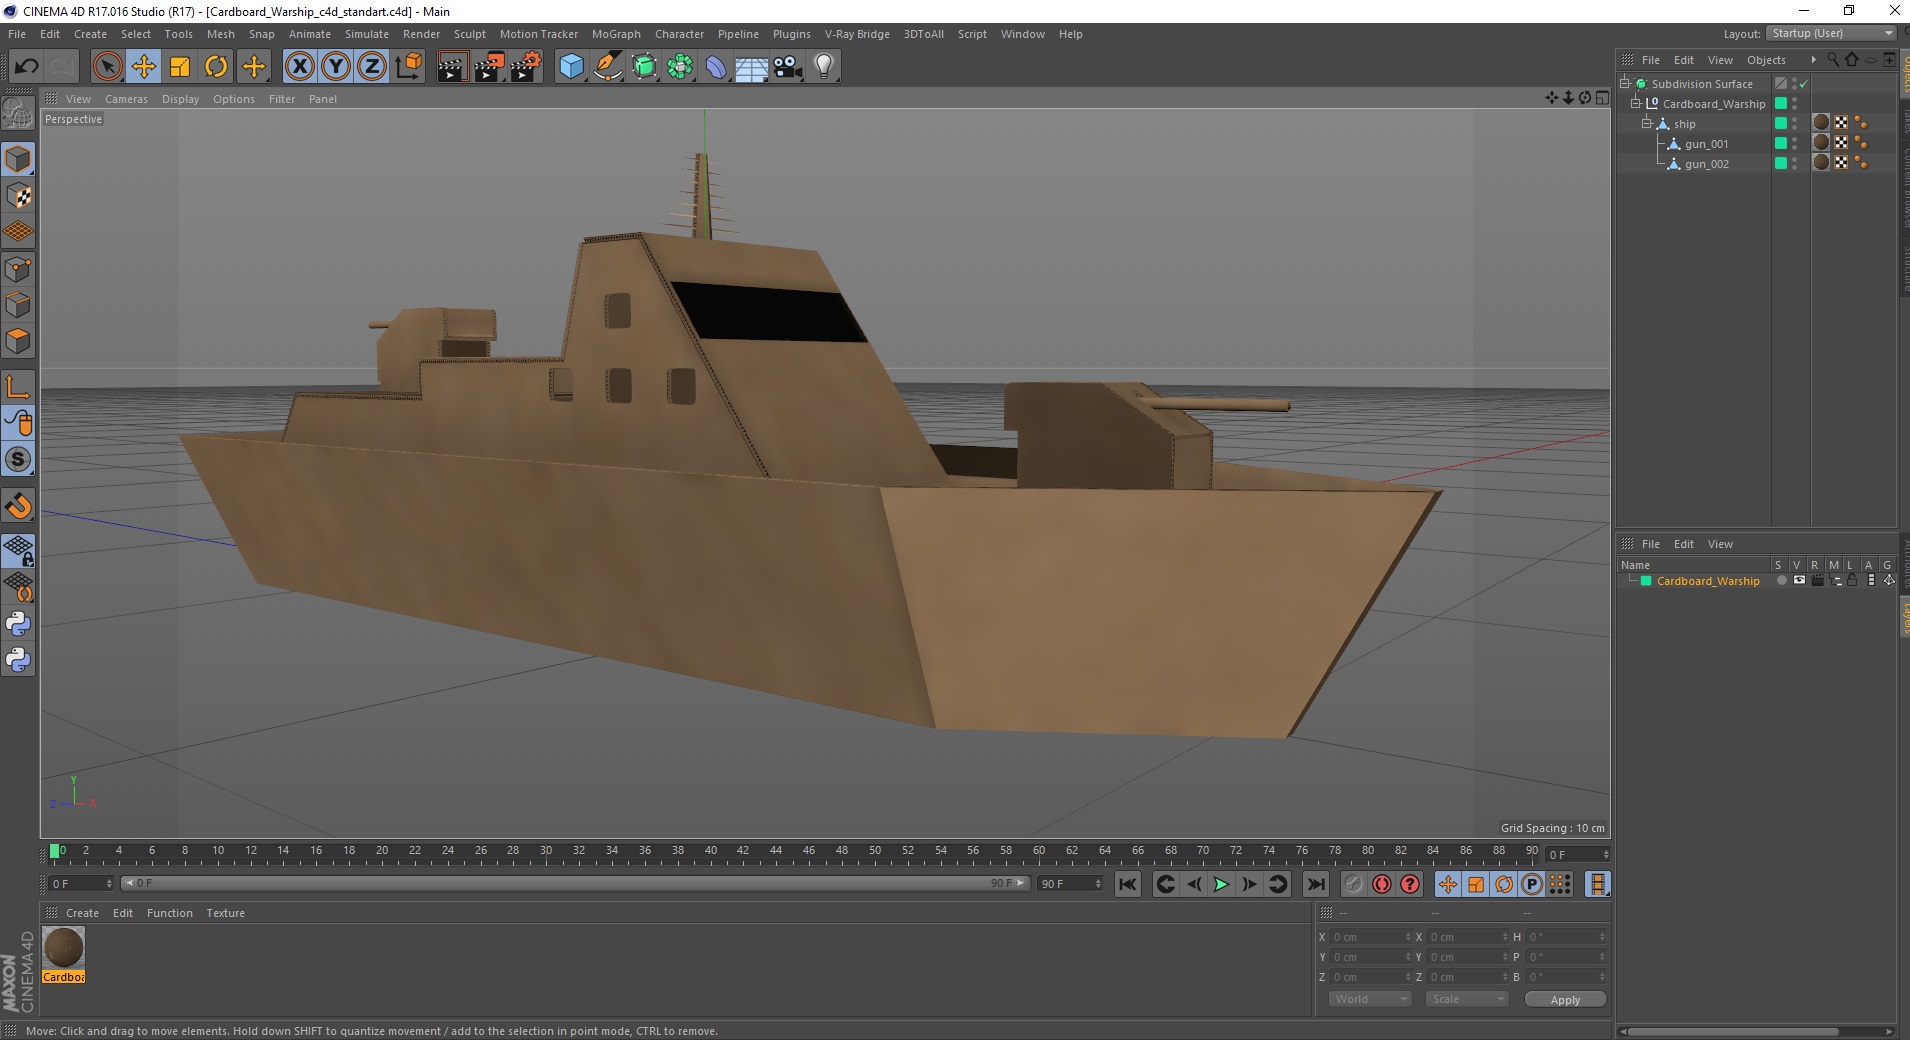1910x1040 pixels.
Task: Click the preview range slider bar
Action: click(575, 883)
